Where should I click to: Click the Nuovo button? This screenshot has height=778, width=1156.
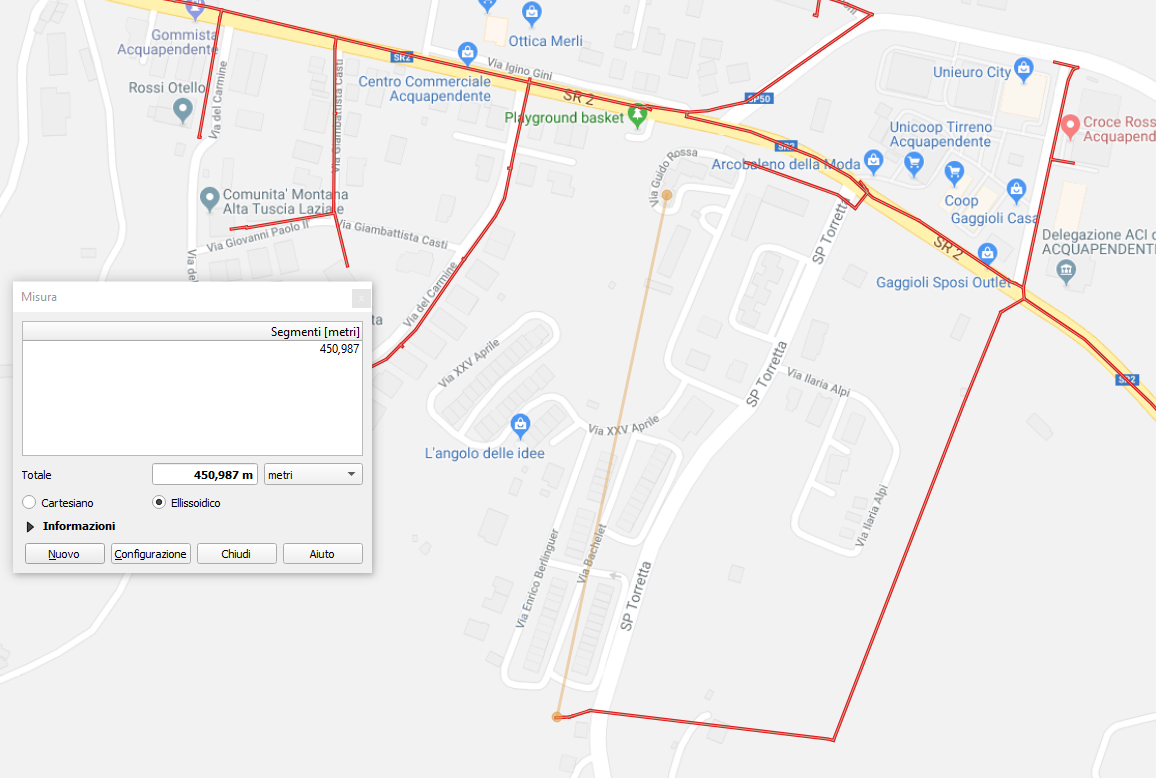pos(65,554)
